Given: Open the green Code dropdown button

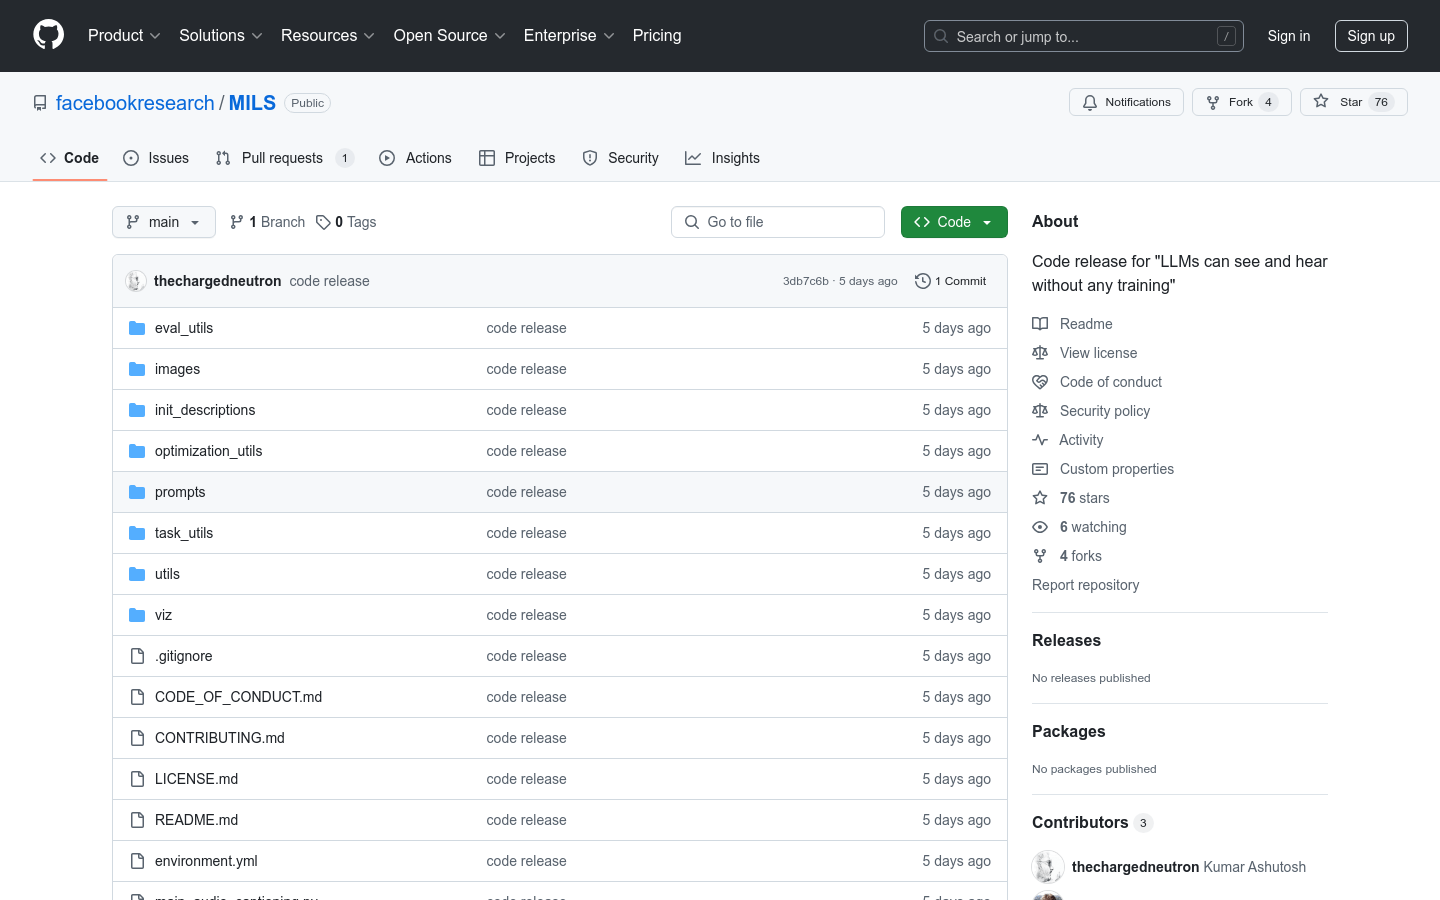Looking at the screenshot, I should tap(954, 222).
